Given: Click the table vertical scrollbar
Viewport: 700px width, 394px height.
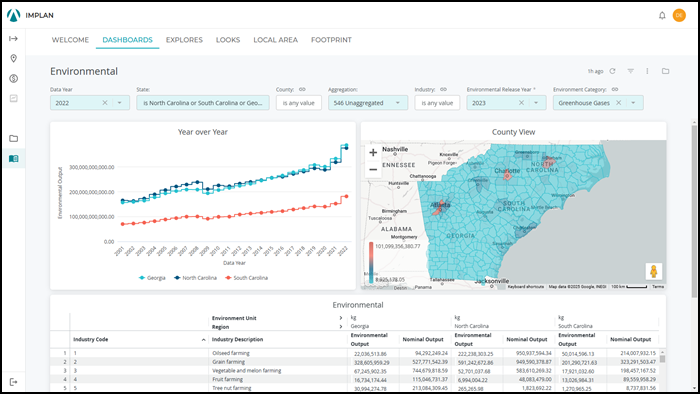Looking at the screenshot, I should (x=662, y=358).
